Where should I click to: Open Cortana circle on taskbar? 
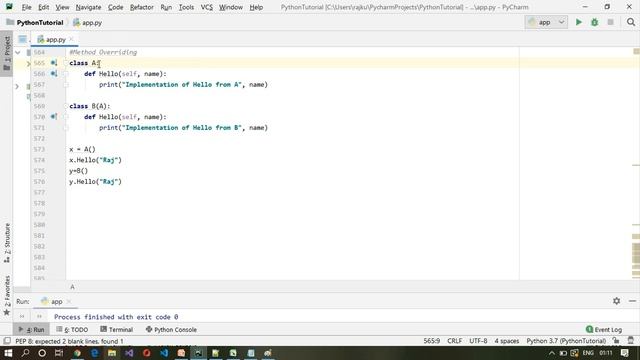(42, 353)
